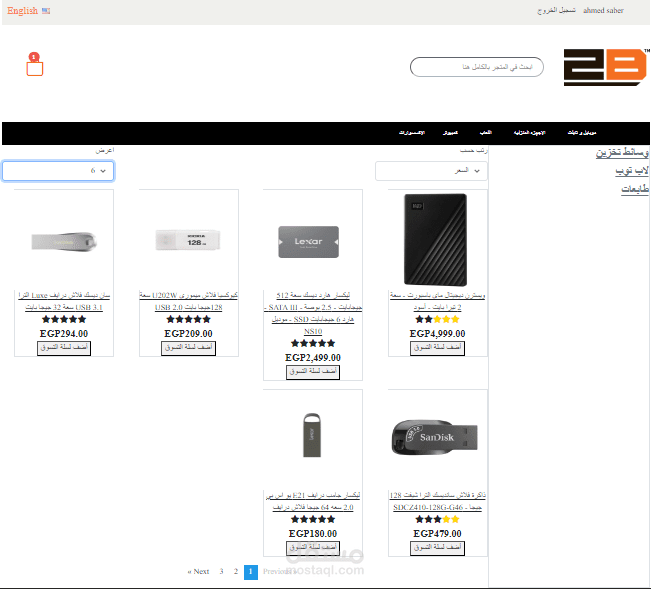Click star rating of EGP294.00 product

(64, 319)
